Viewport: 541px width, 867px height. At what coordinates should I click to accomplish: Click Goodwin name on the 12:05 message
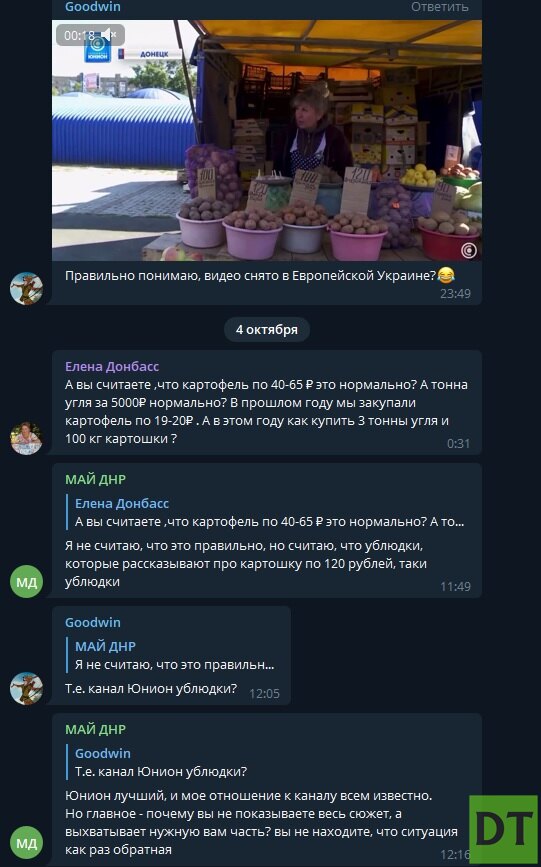click(x=93, y=622)
